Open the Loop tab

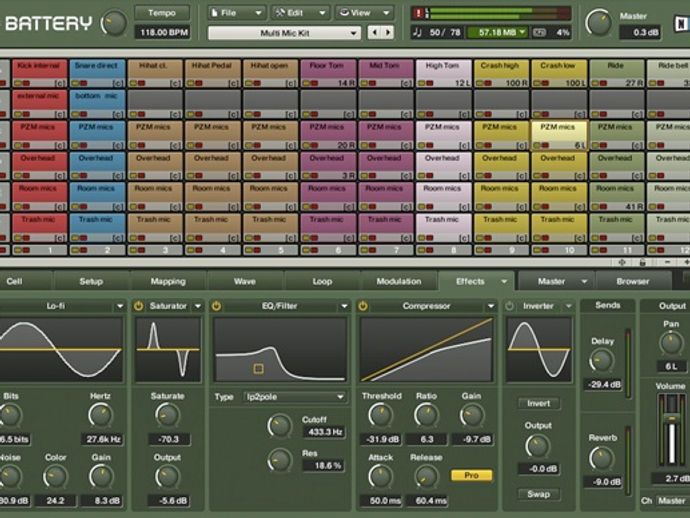322,281
